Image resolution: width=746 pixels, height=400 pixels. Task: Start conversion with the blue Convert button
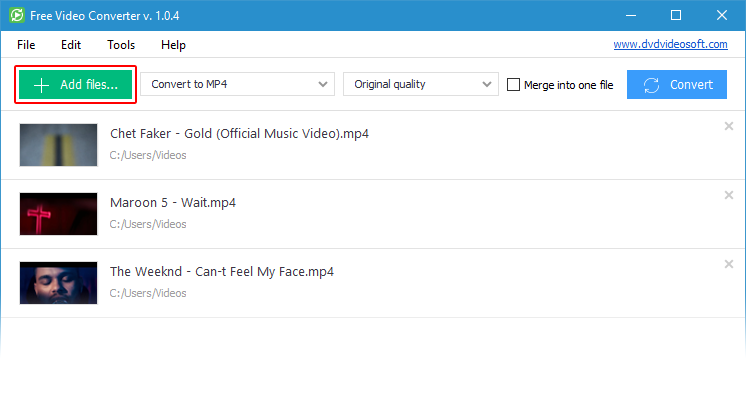point(677,85)
